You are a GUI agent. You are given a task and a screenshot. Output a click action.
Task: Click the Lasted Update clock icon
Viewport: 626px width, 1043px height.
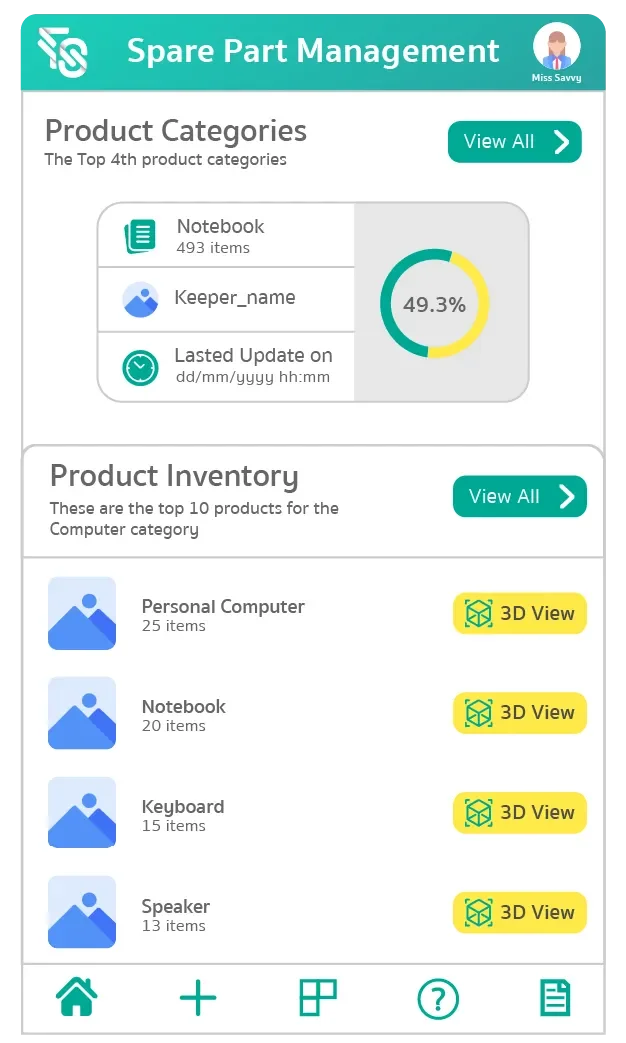[140, 367]
